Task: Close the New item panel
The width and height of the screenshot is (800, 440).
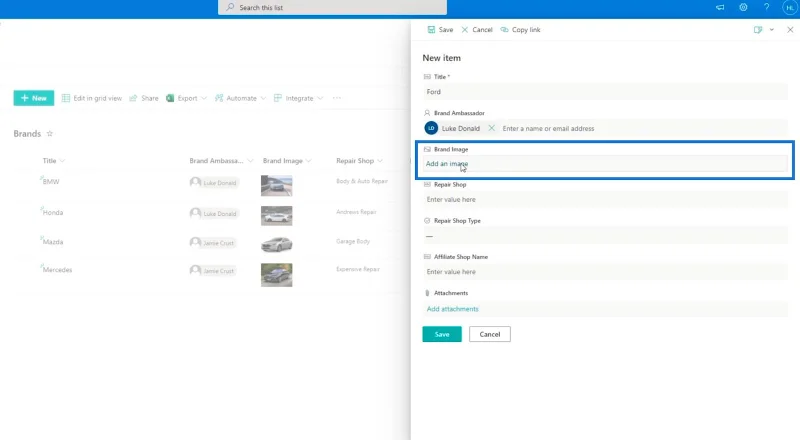Action: tap(790, 30)
